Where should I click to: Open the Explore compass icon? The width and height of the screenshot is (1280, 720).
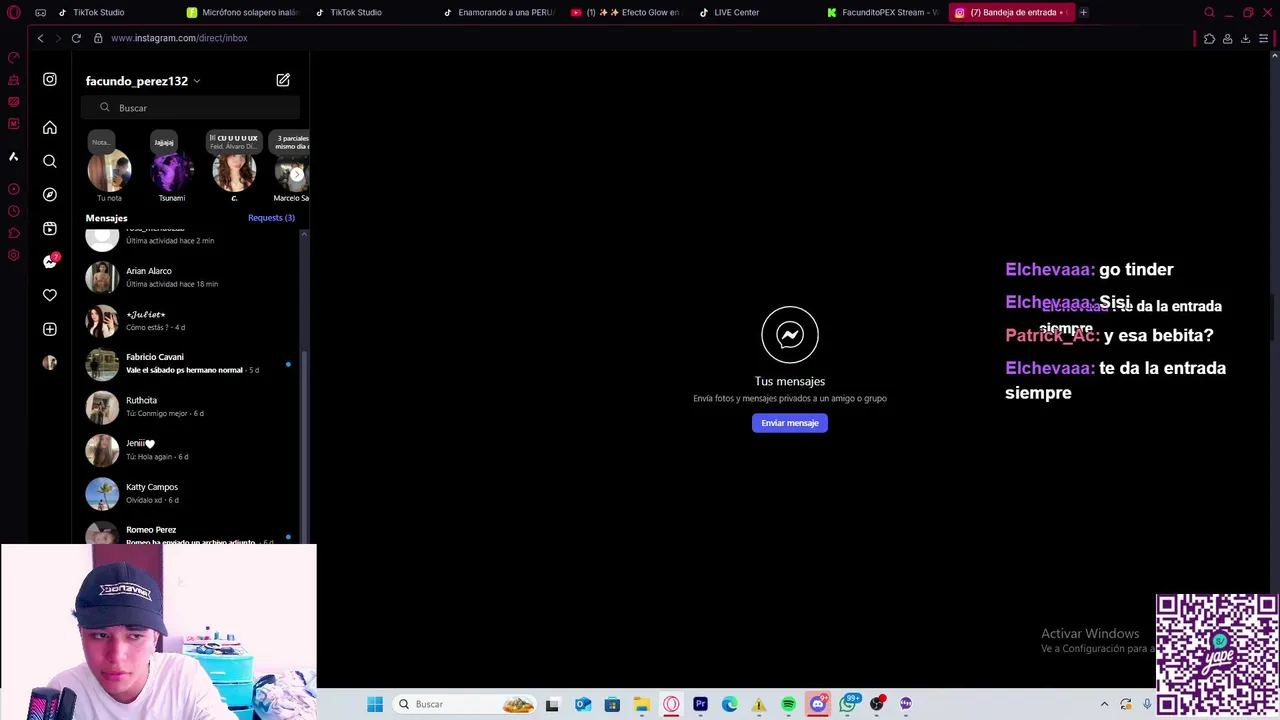point(50,195)
